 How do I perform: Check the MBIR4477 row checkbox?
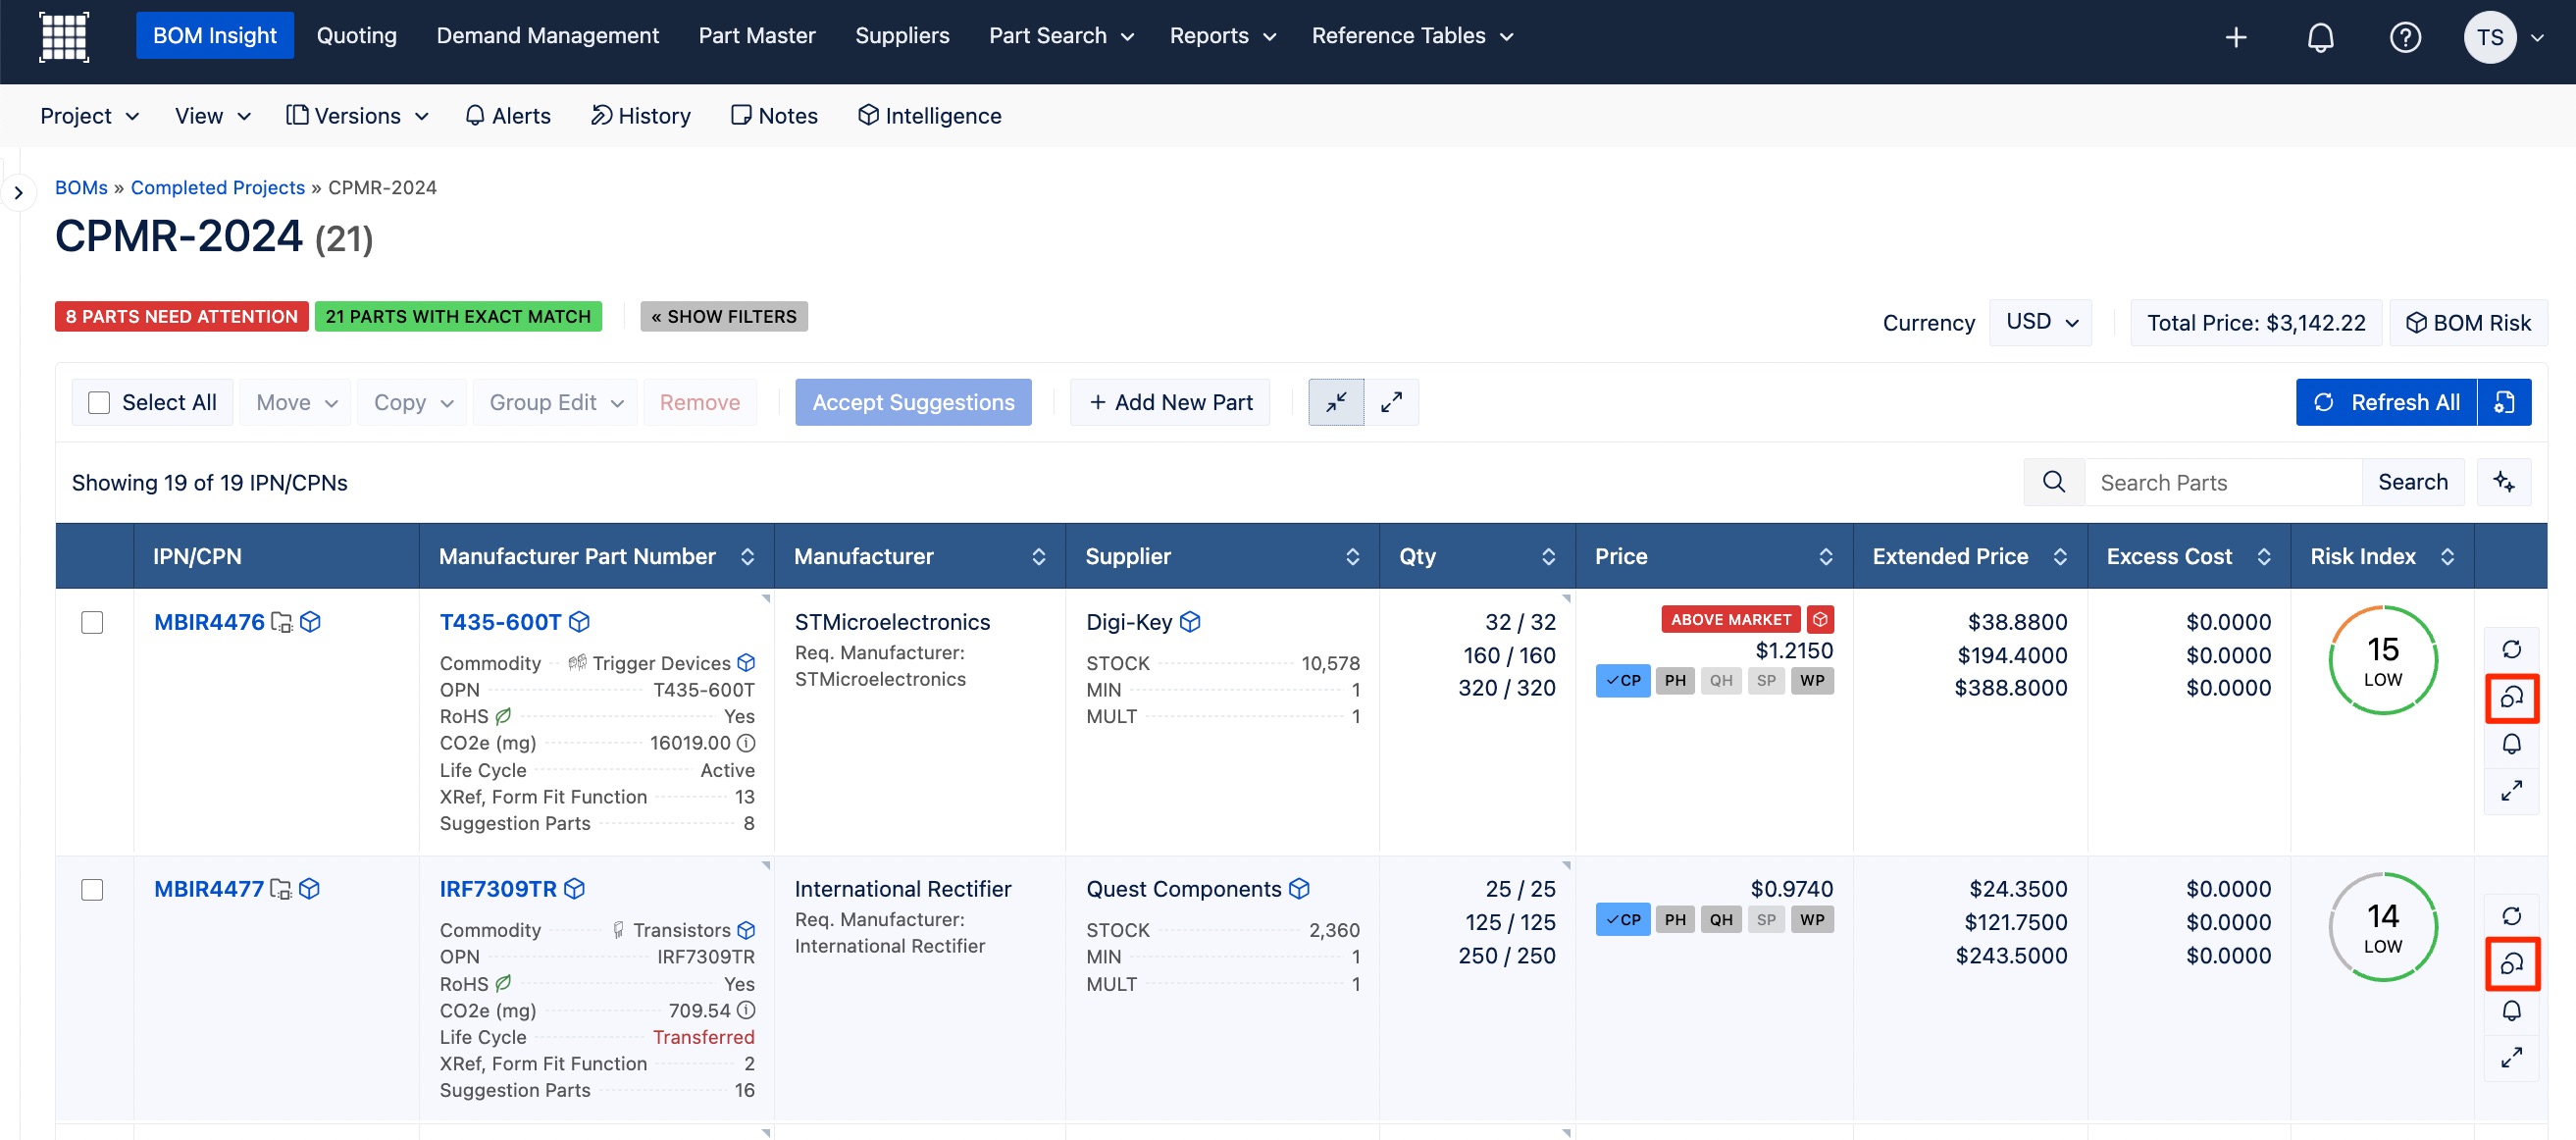pyautogui.click(x=92, y=889)
